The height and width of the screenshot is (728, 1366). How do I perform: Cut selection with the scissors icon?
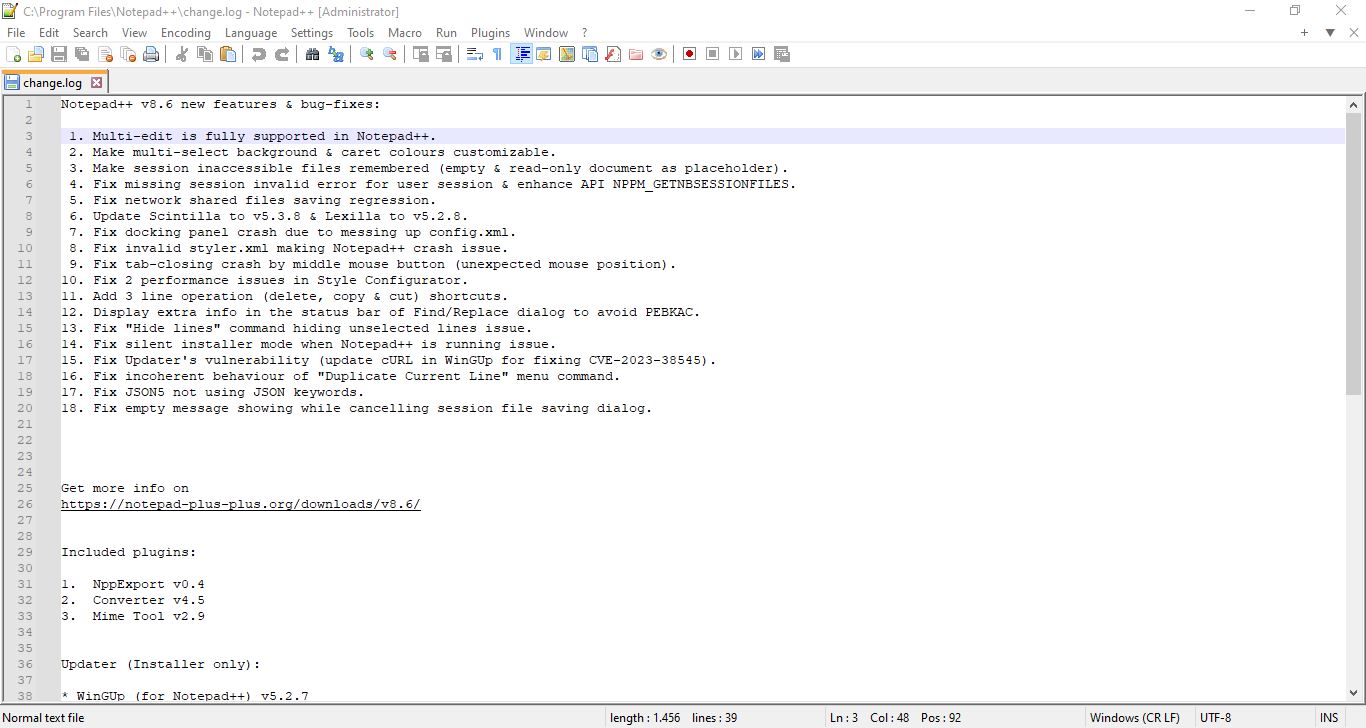pyautogui.click(x=182, y=54)
